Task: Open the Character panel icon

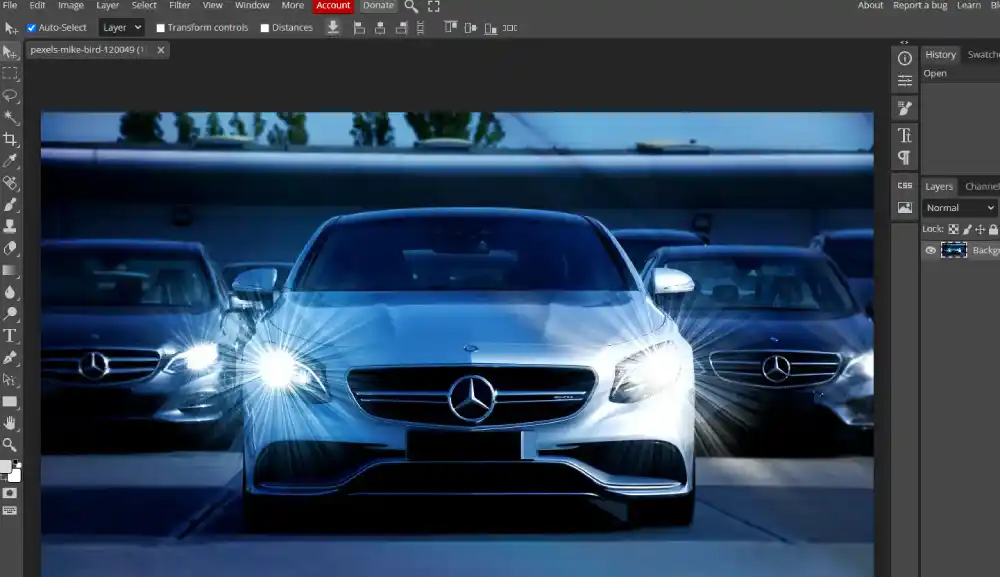Action: click(x=904, y=135)
